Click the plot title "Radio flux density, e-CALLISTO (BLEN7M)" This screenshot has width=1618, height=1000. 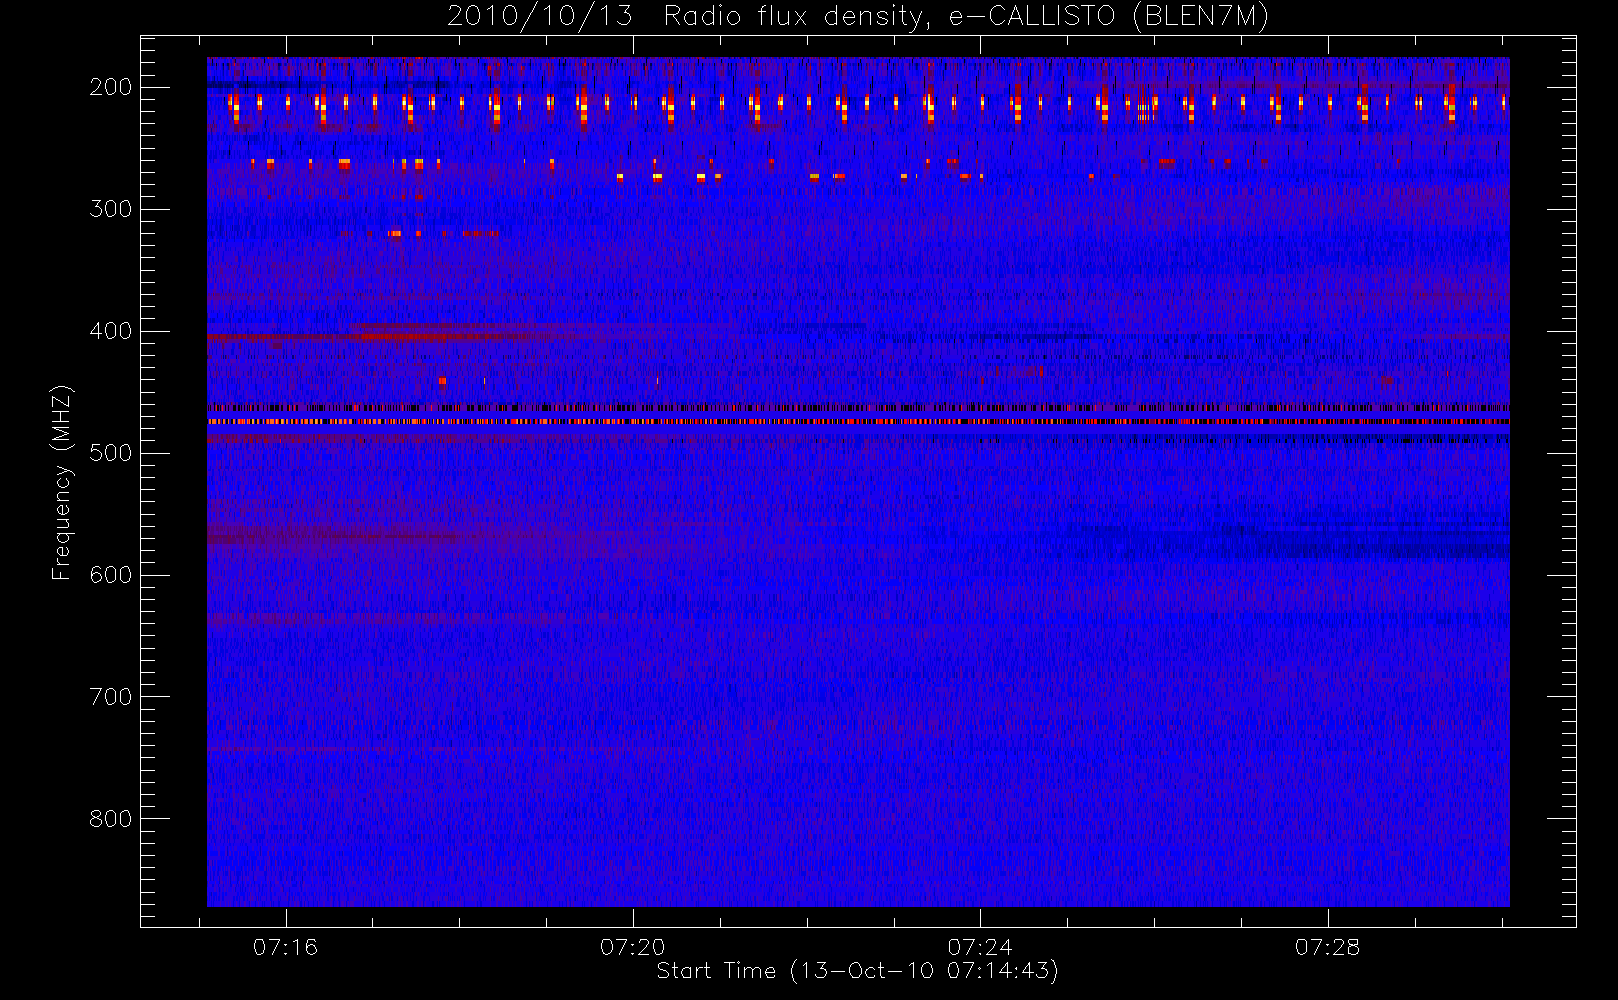coord(966,17)
